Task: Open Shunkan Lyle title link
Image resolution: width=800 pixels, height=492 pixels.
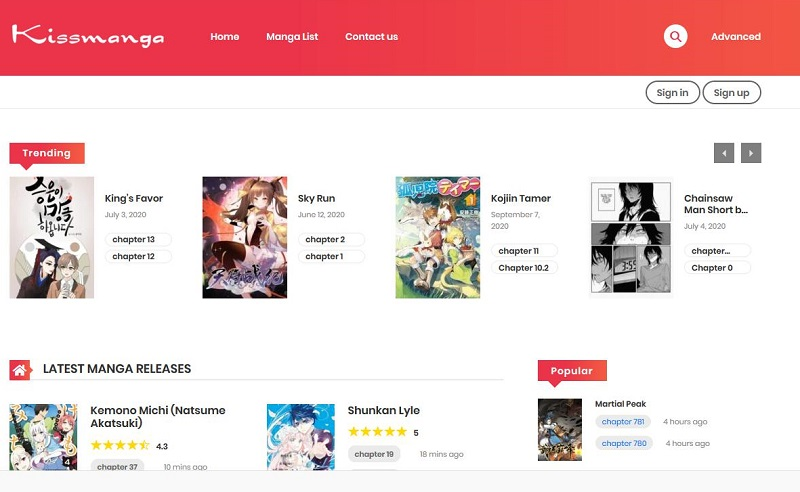Action: tap(384, 410)
